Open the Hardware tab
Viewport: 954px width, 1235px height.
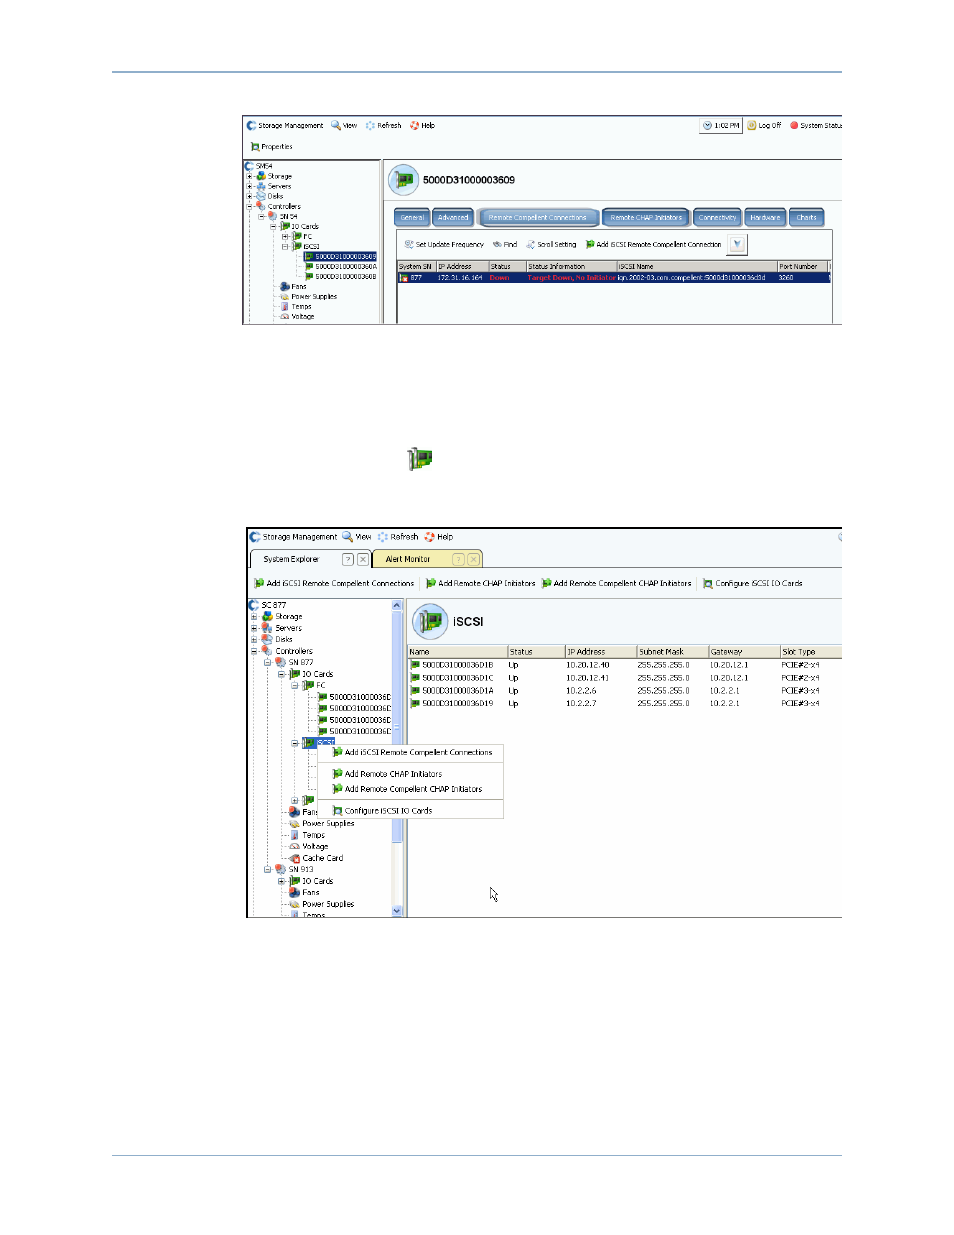(765, 217)
